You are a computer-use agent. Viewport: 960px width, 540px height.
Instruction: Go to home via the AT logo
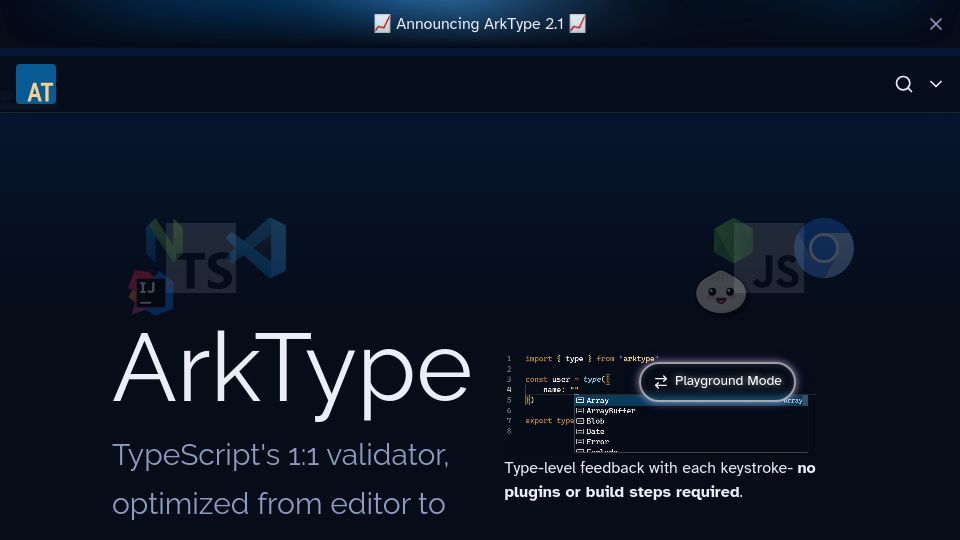tap(36, 84)
